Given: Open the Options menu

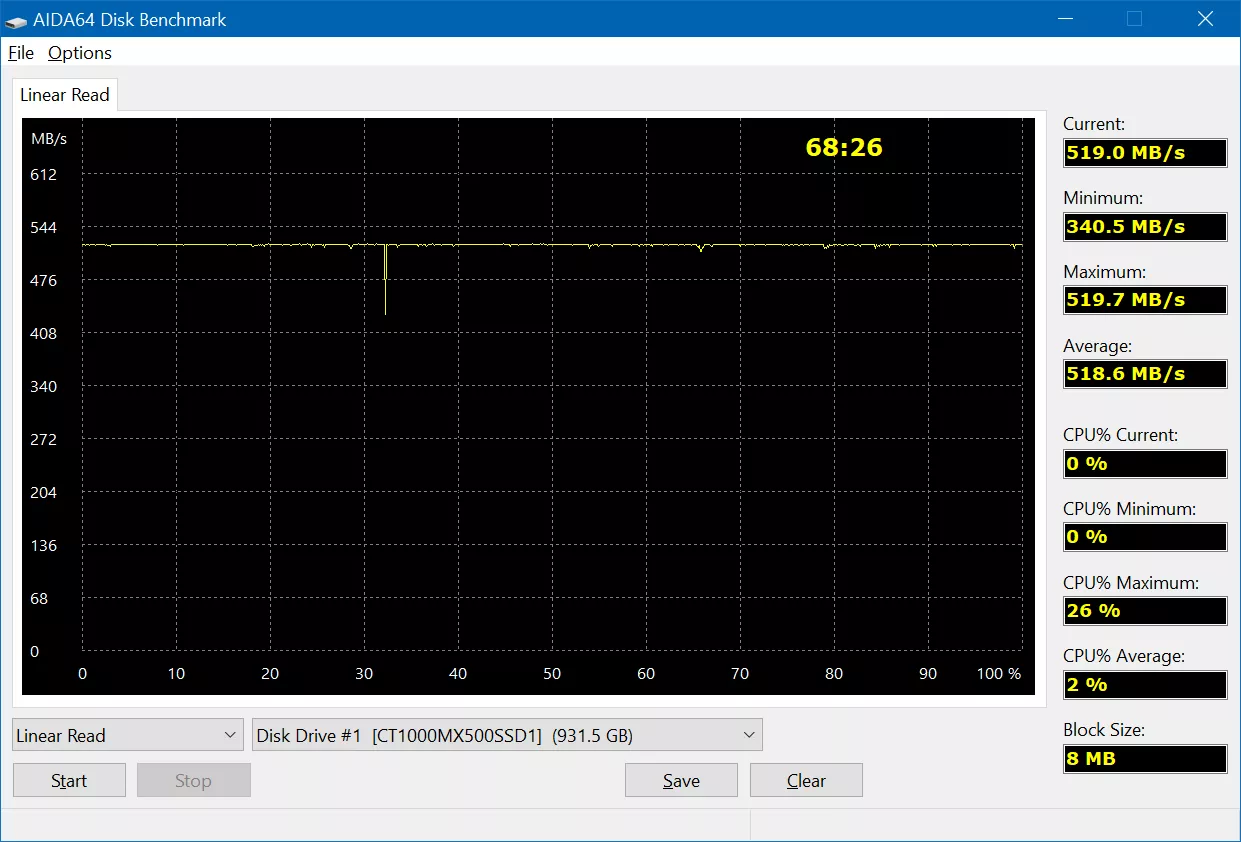Looking at the screenshot, I should 80,53.
